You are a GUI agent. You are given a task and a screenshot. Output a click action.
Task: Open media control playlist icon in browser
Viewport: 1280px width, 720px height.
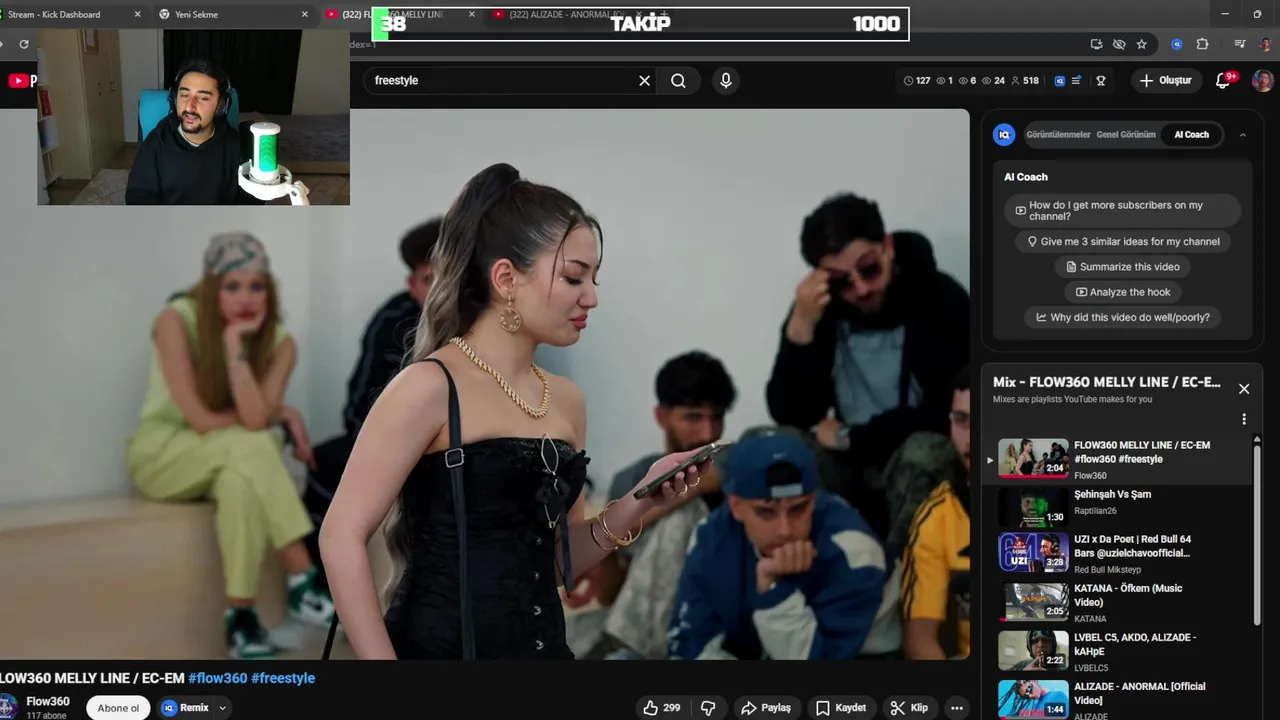point(1240,44)
